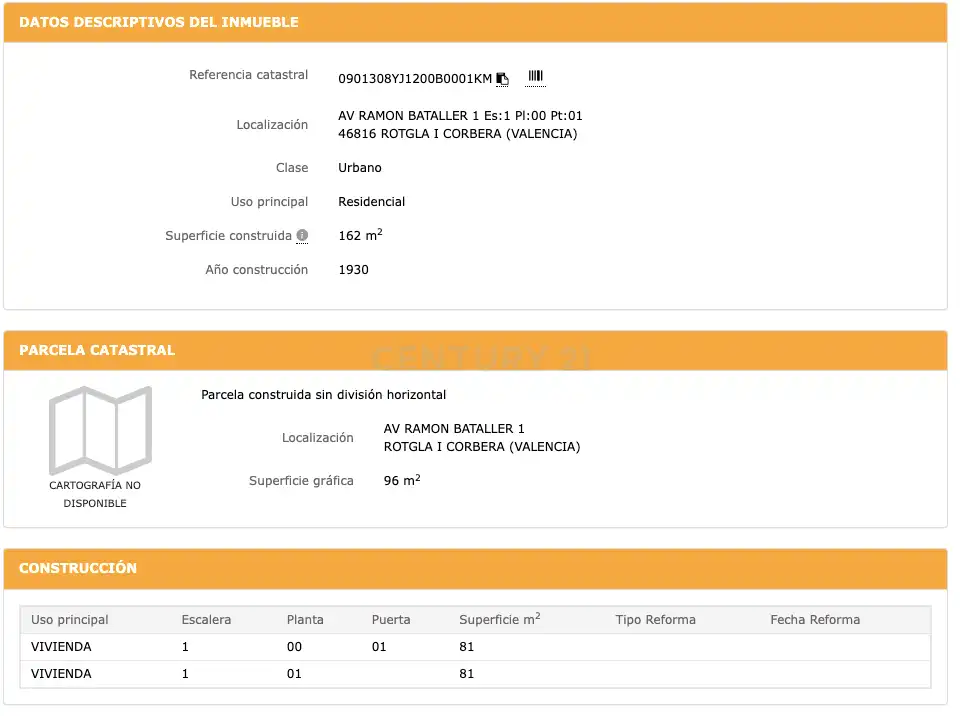Select the first VIVIENDA row, planta 00

tap(475, 647)
